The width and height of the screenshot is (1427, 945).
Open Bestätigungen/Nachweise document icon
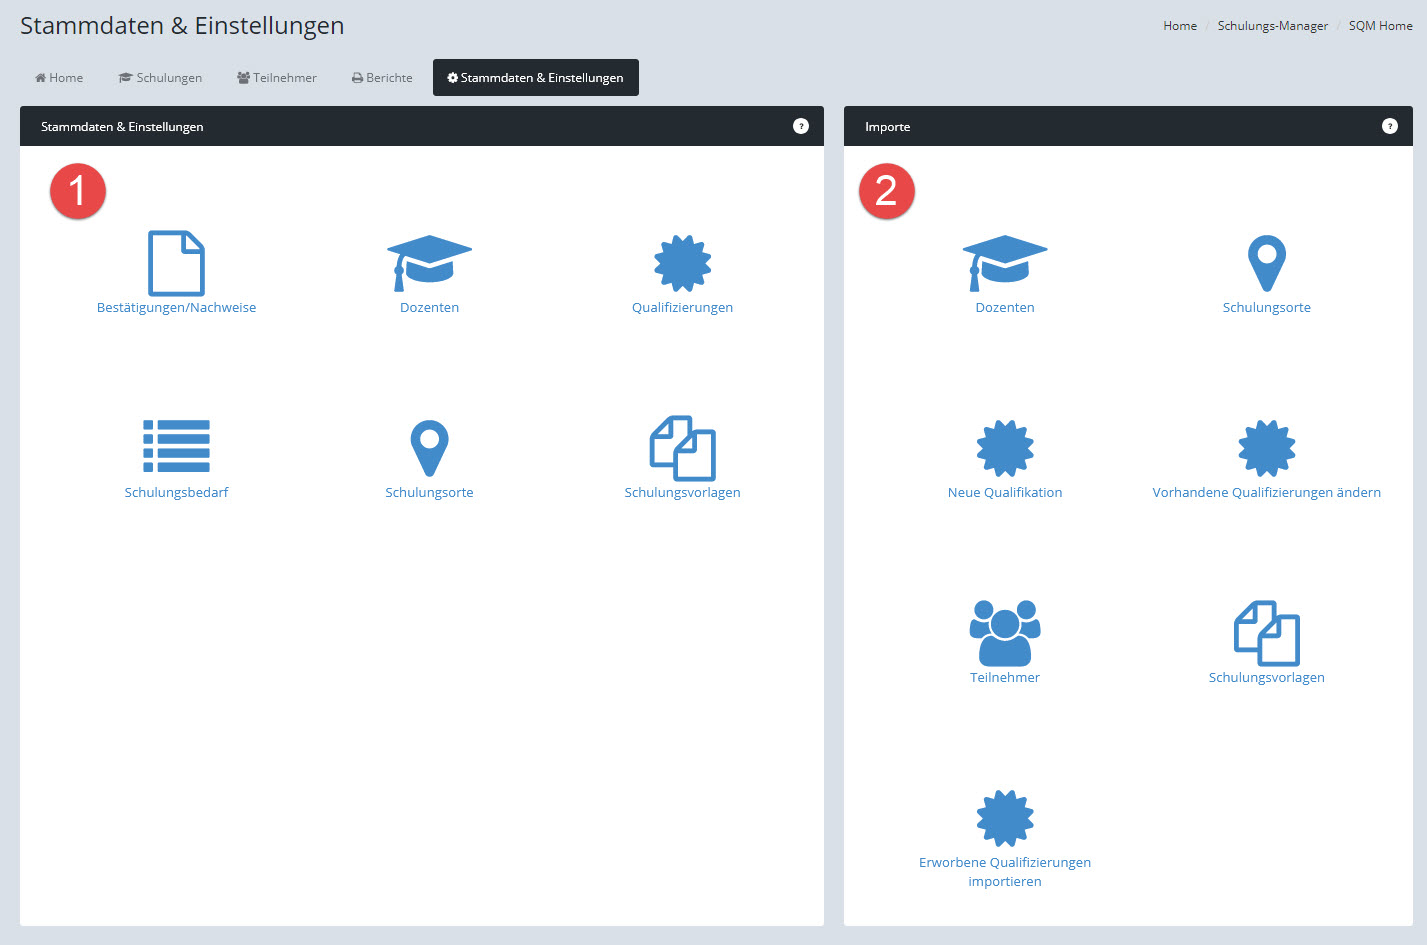point(176,263)
